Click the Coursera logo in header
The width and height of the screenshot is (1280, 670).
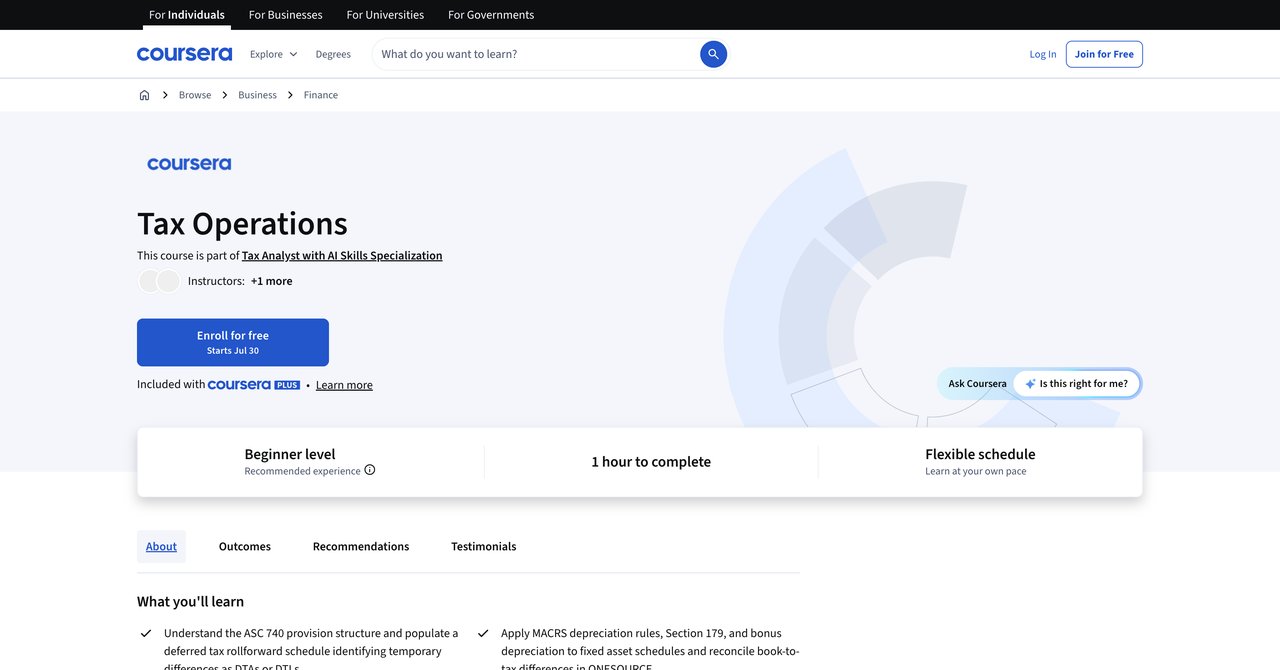point(184,54)
